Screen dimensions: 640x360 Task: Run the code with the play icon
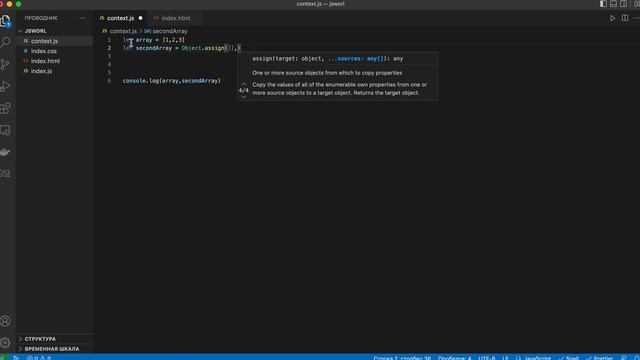point(612,18)
